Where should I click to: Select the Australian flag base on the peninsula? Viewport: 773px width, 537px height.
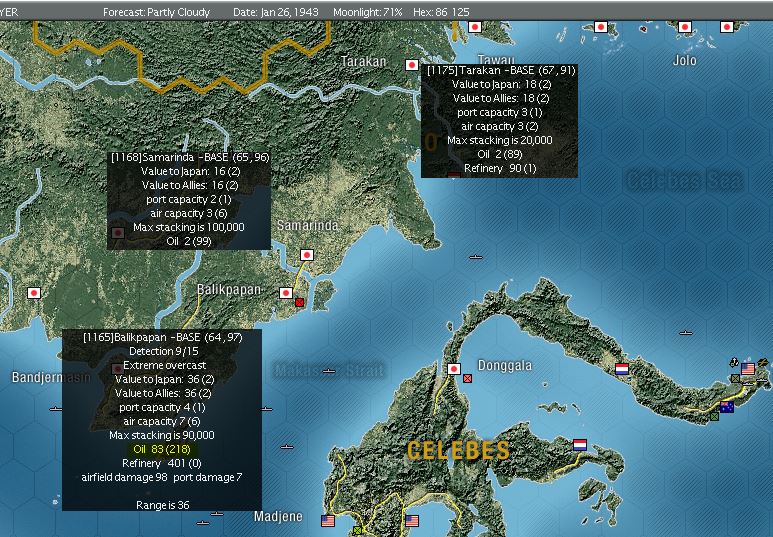(x=727, y=407)
